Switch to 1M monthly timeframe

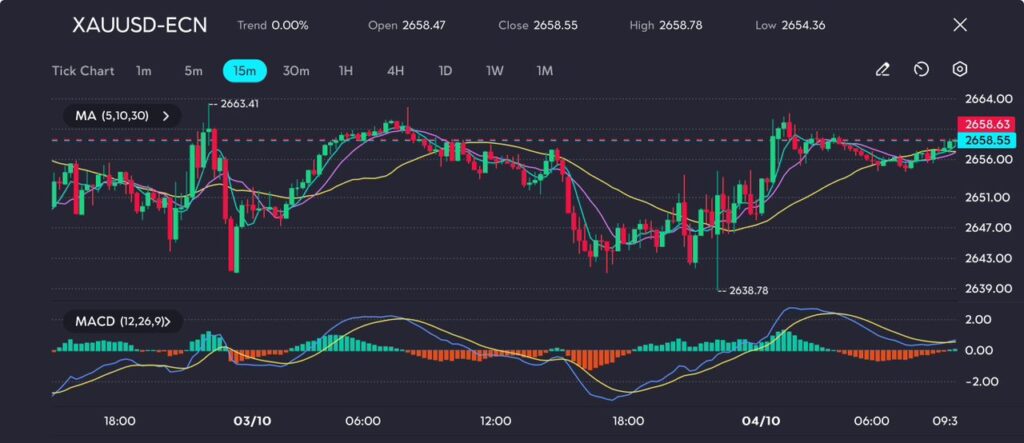[544, 71]
